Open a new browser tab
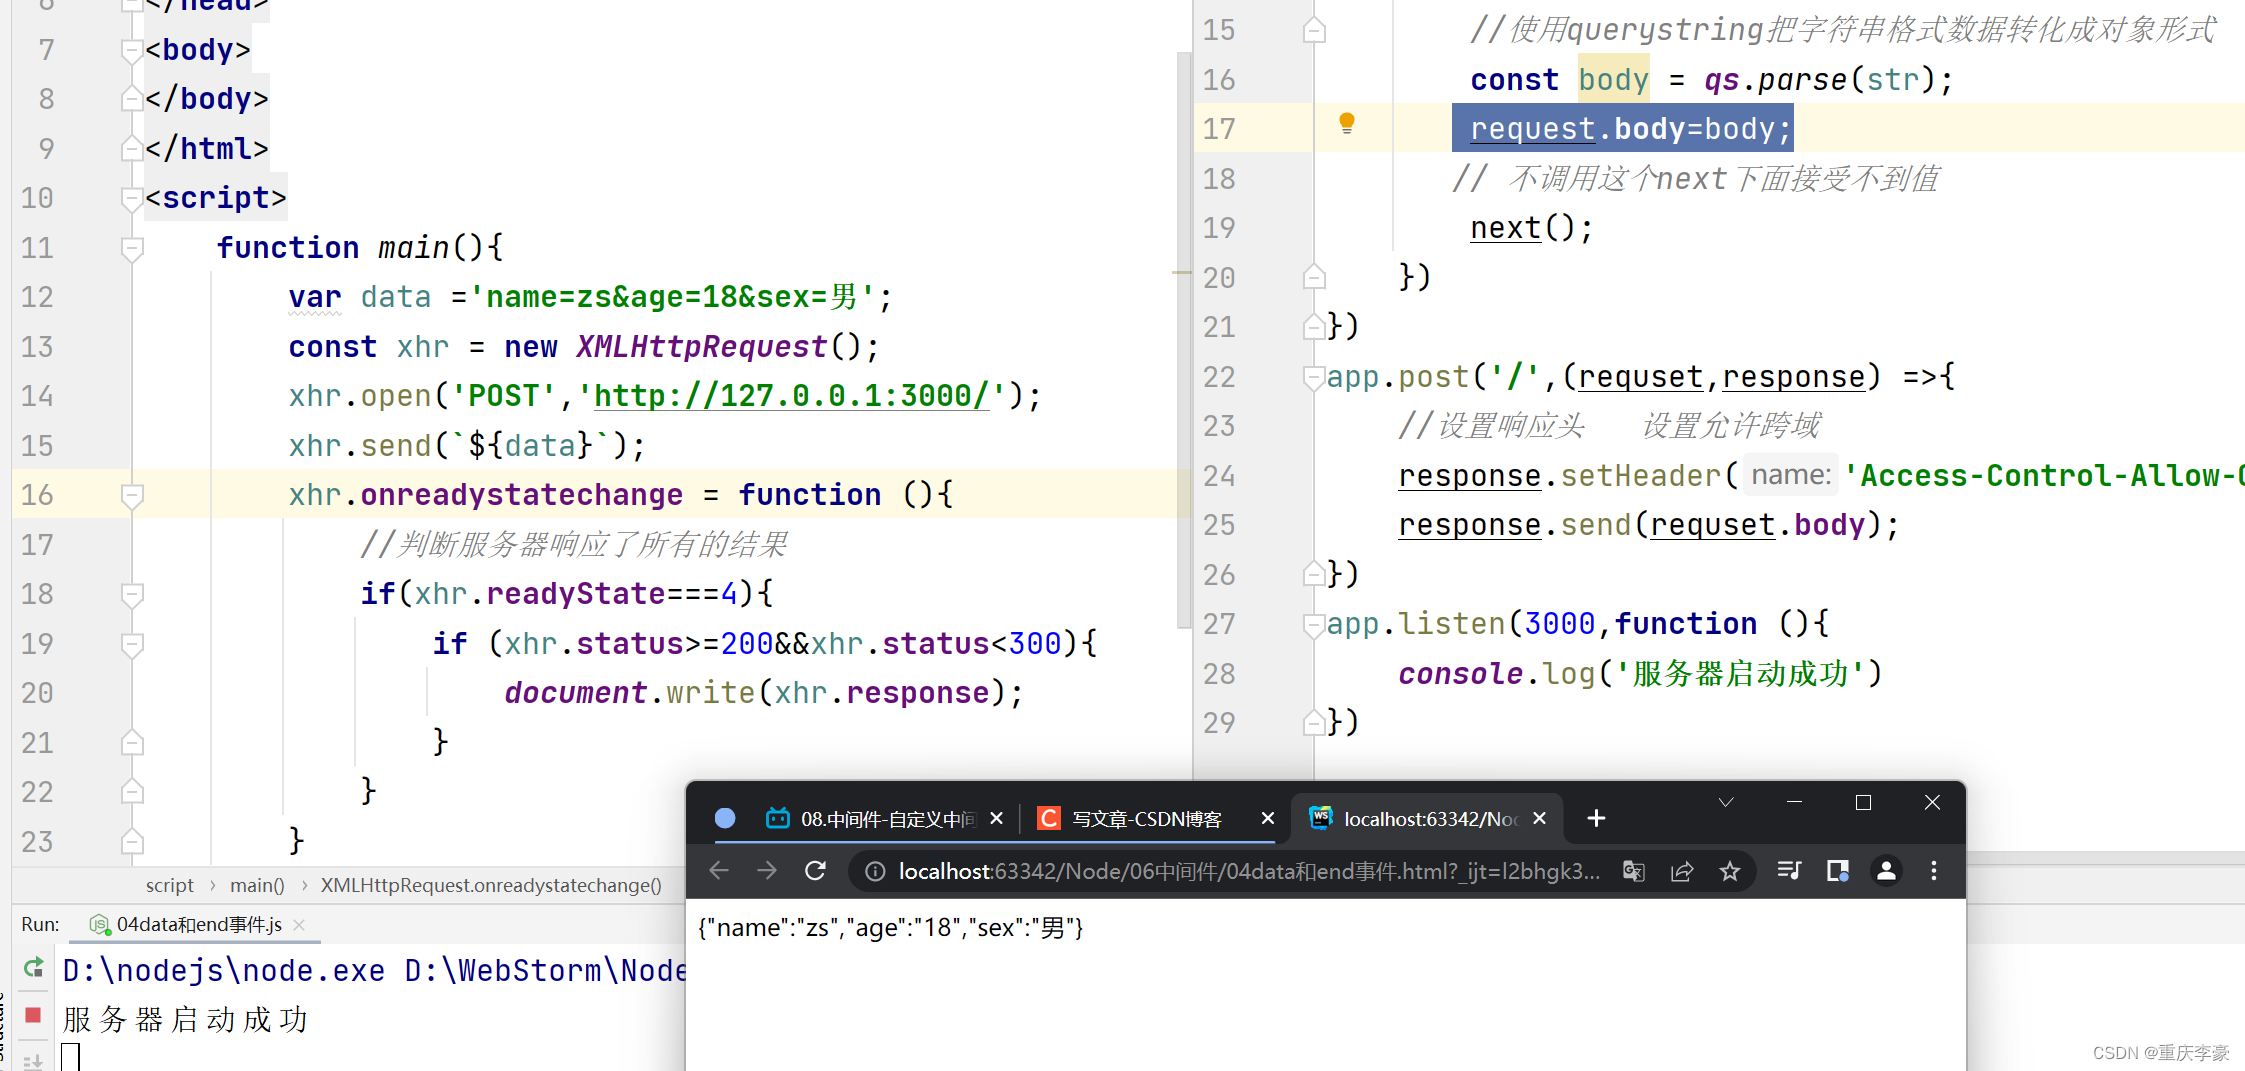2245x1071 pixels. click(1596, 819)
